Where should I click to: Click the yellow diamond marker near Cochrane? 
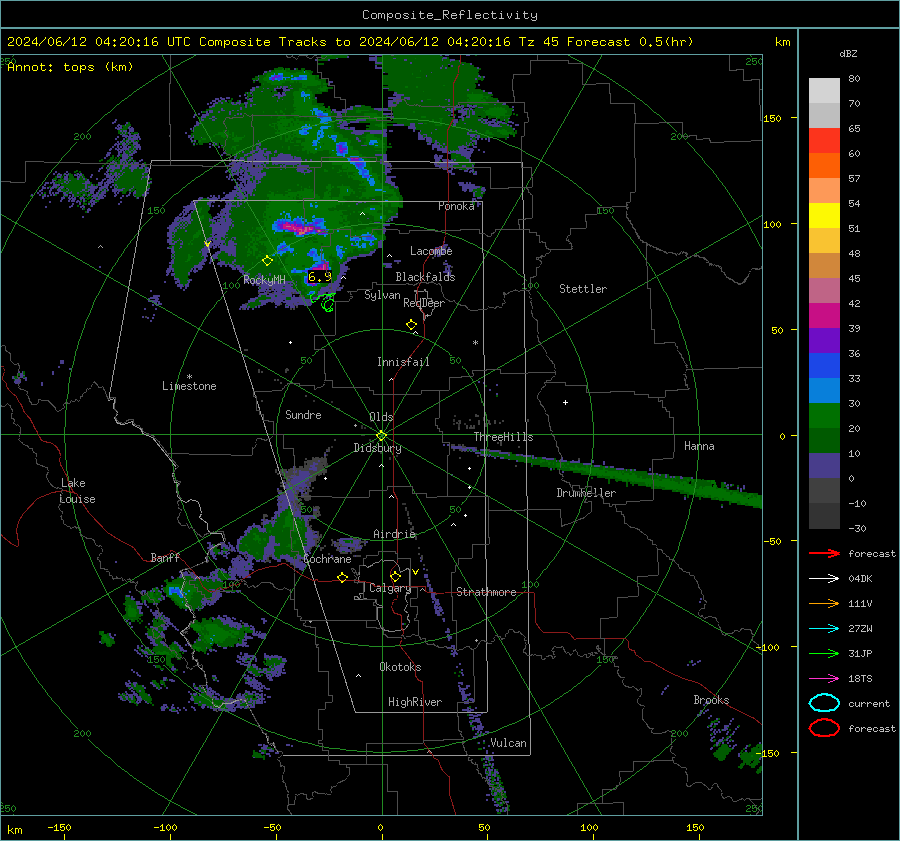coord(343,577)
